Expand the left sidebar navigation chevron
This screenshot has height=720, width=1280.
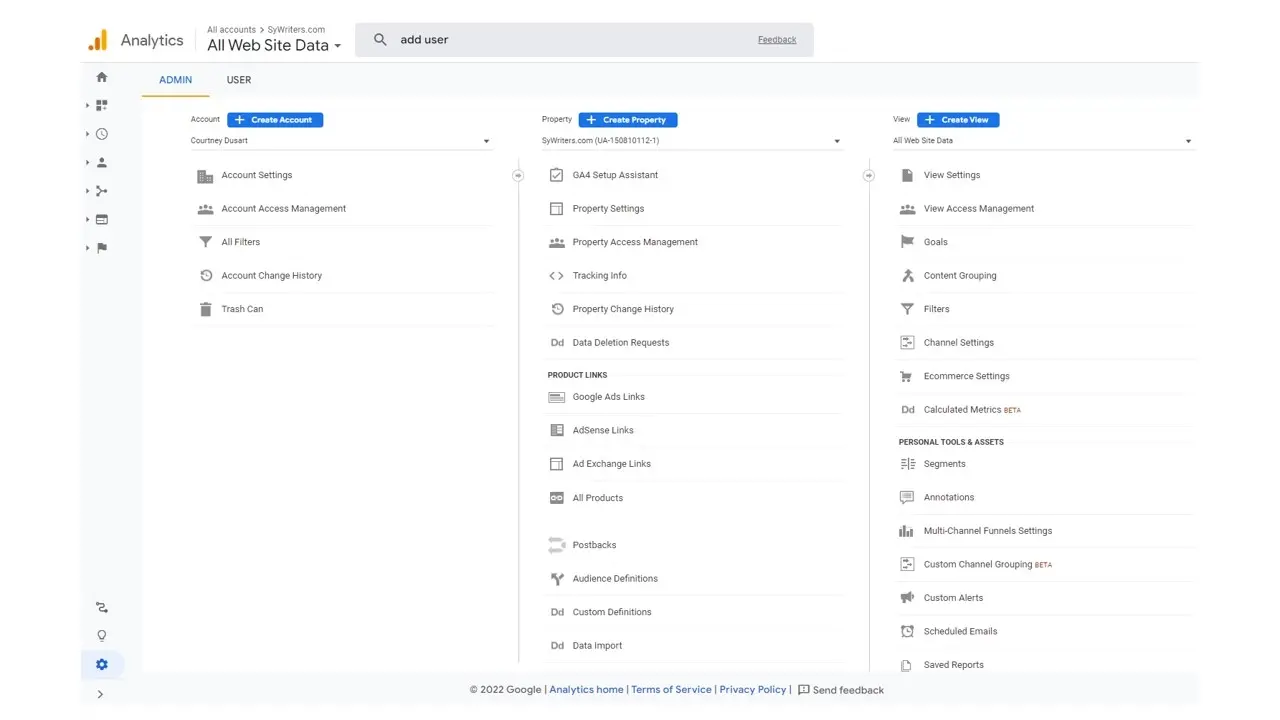pos(100,694)
